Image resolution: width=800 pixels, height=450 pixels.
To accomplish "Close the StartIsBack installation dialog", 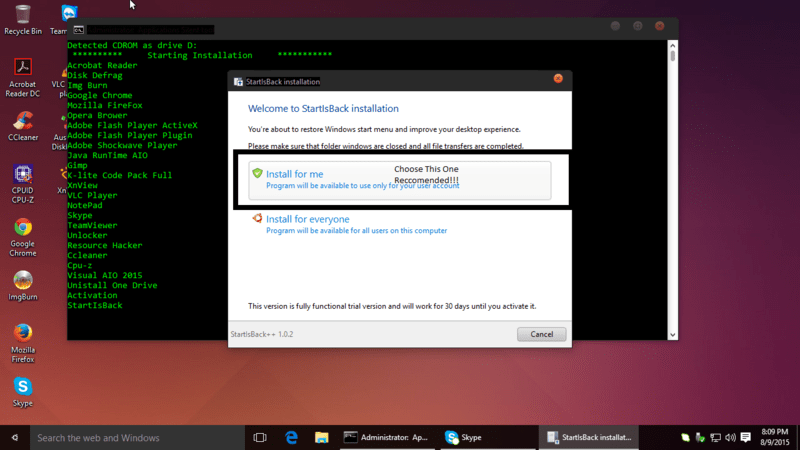I will pyautogui.click(x=558, y=79).
